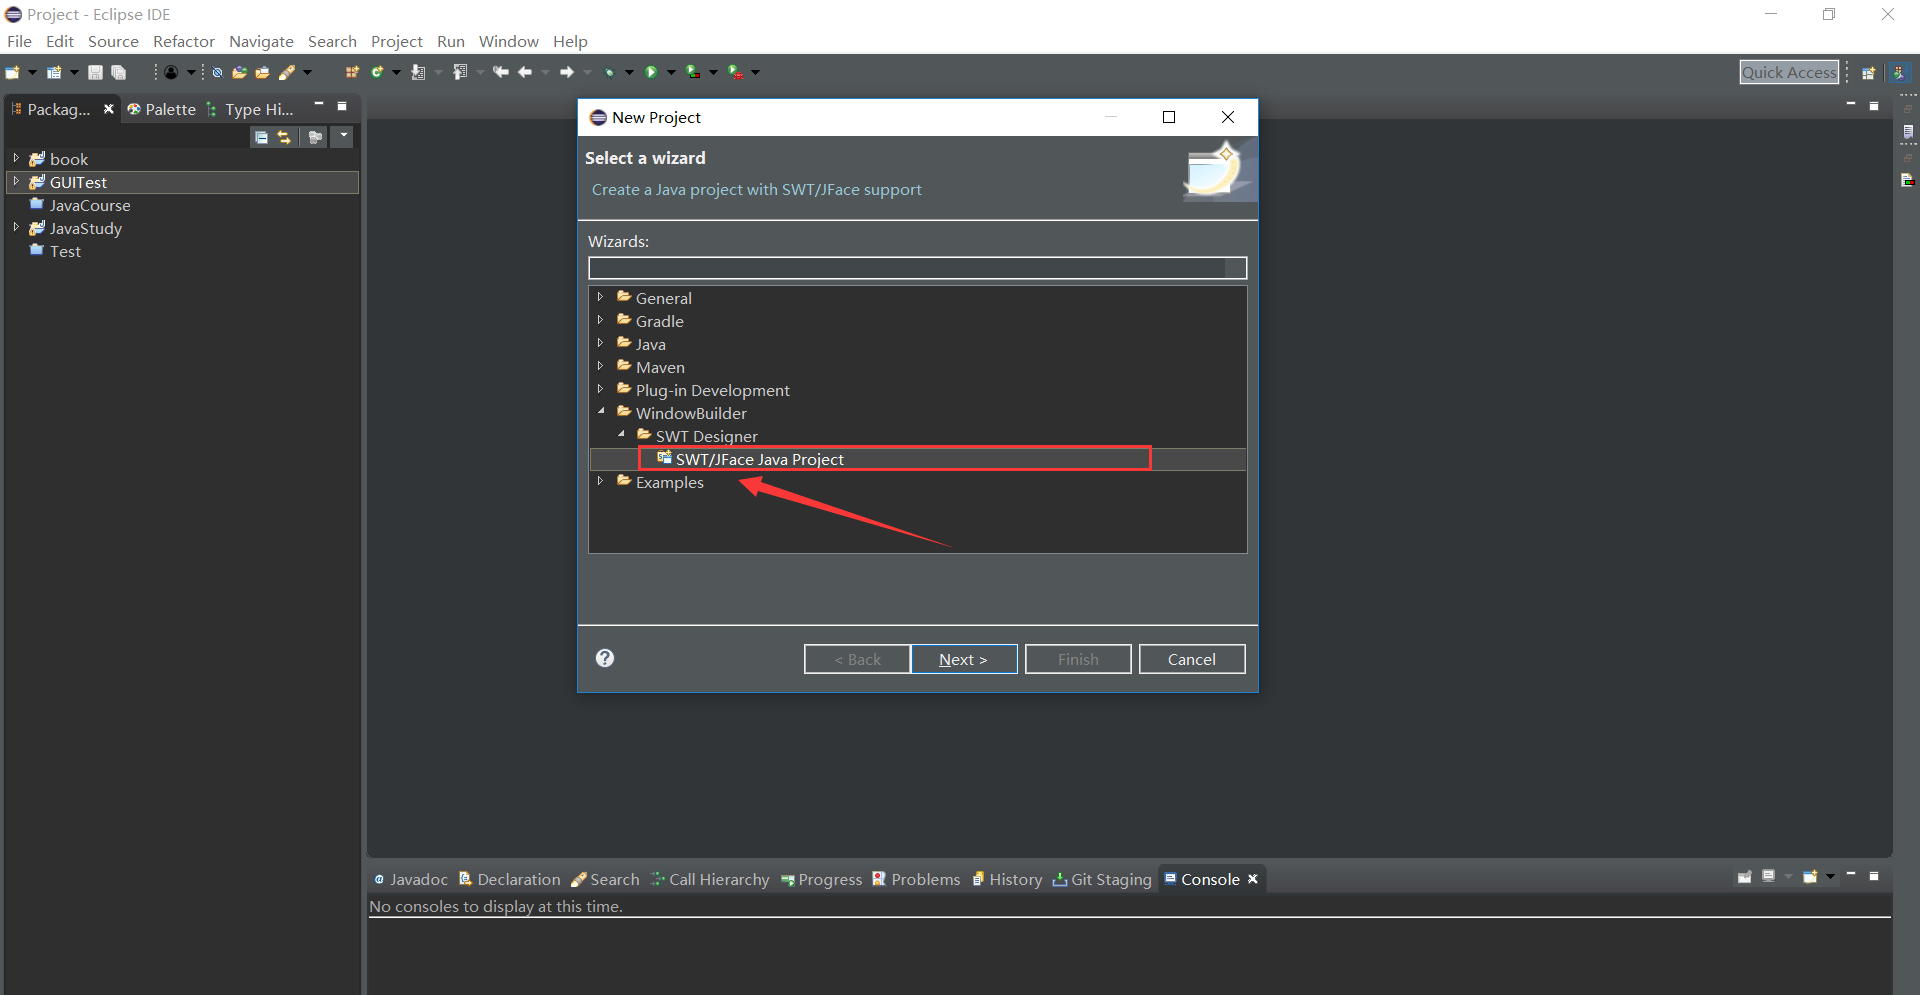Select the New Java Project toolbar icon

(351, 71)
